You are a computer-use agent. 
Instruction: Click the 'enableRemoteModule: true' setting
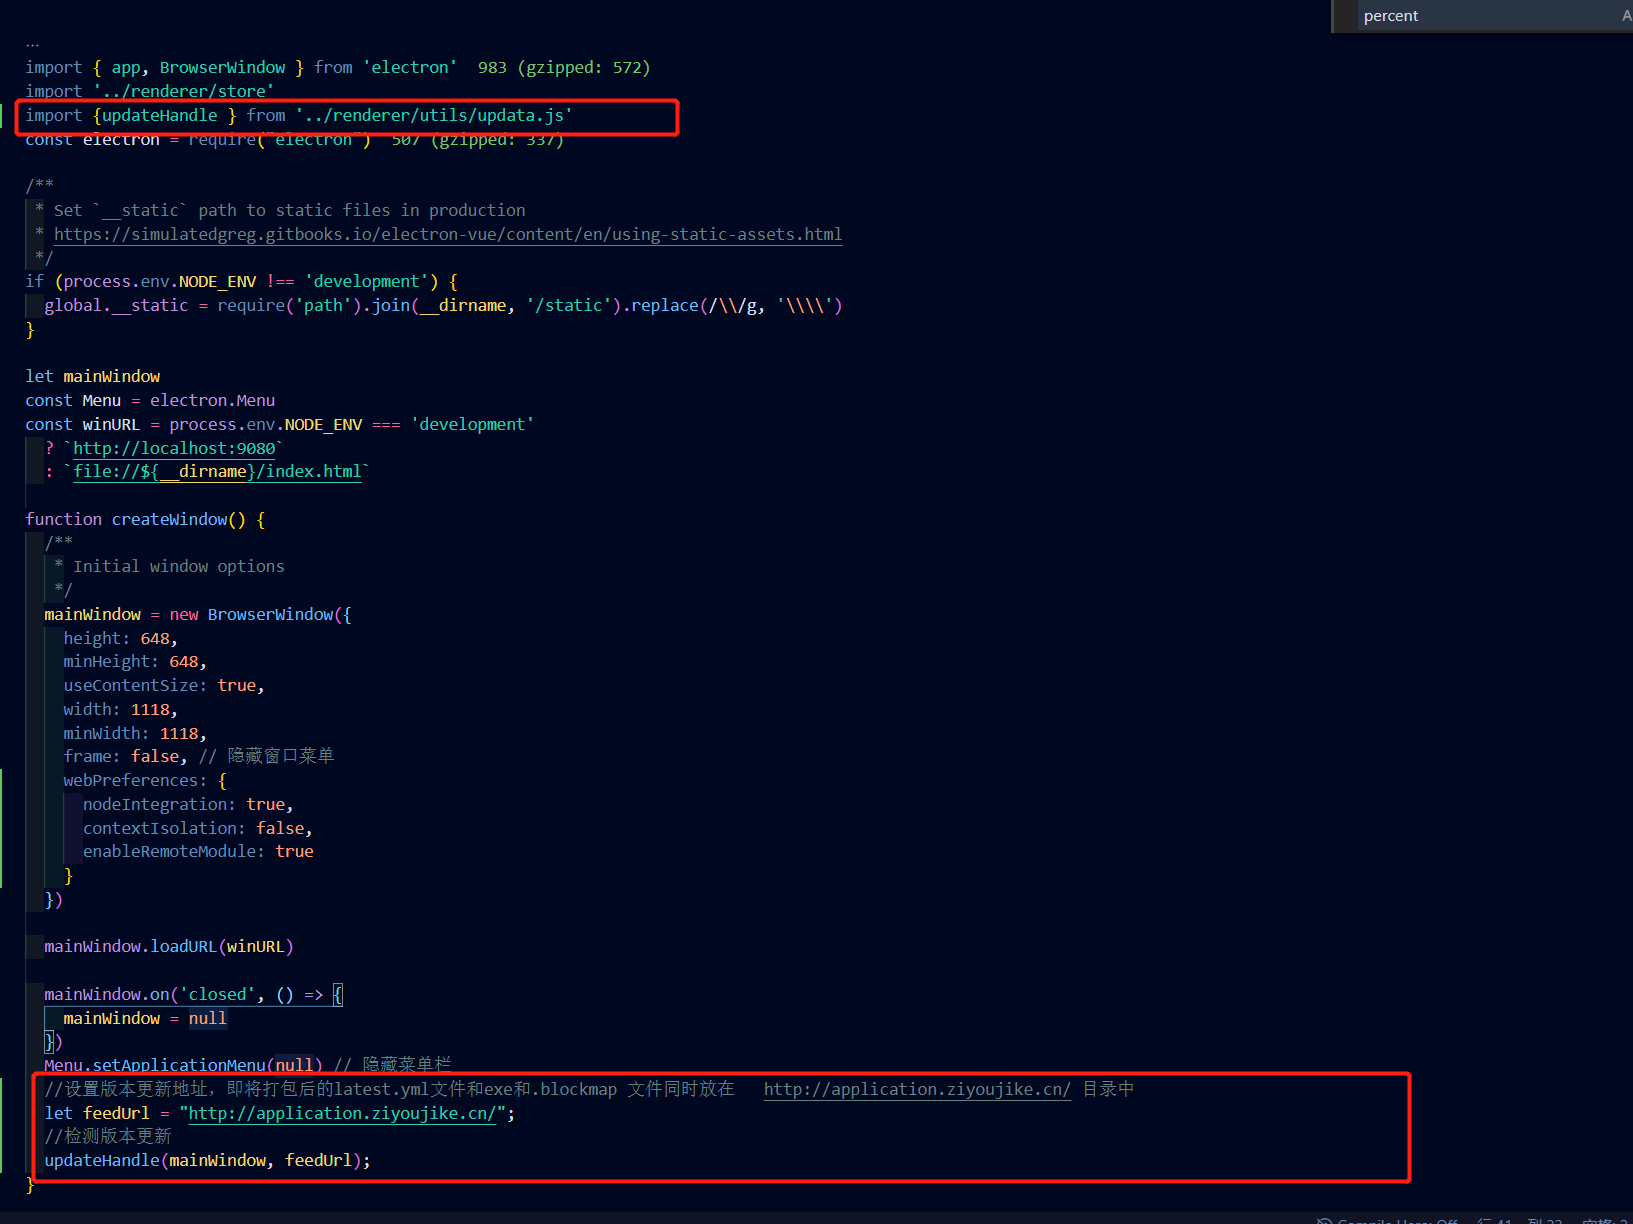tap(198, 851)
